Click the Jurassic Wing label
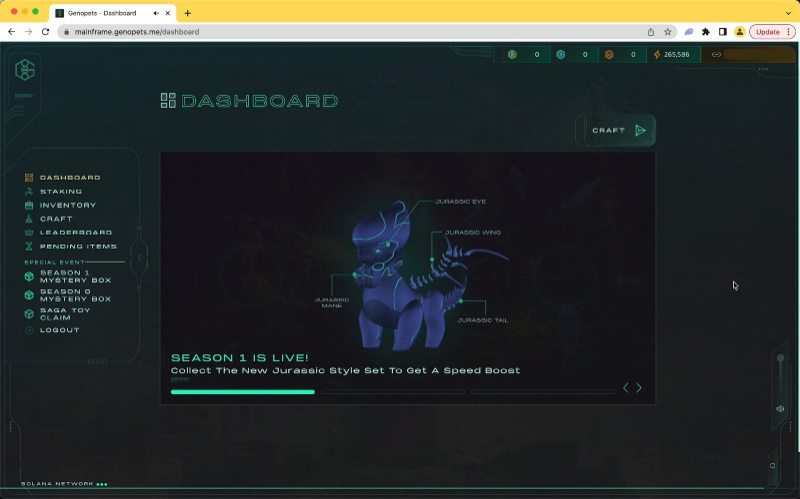 coord(473,232)
